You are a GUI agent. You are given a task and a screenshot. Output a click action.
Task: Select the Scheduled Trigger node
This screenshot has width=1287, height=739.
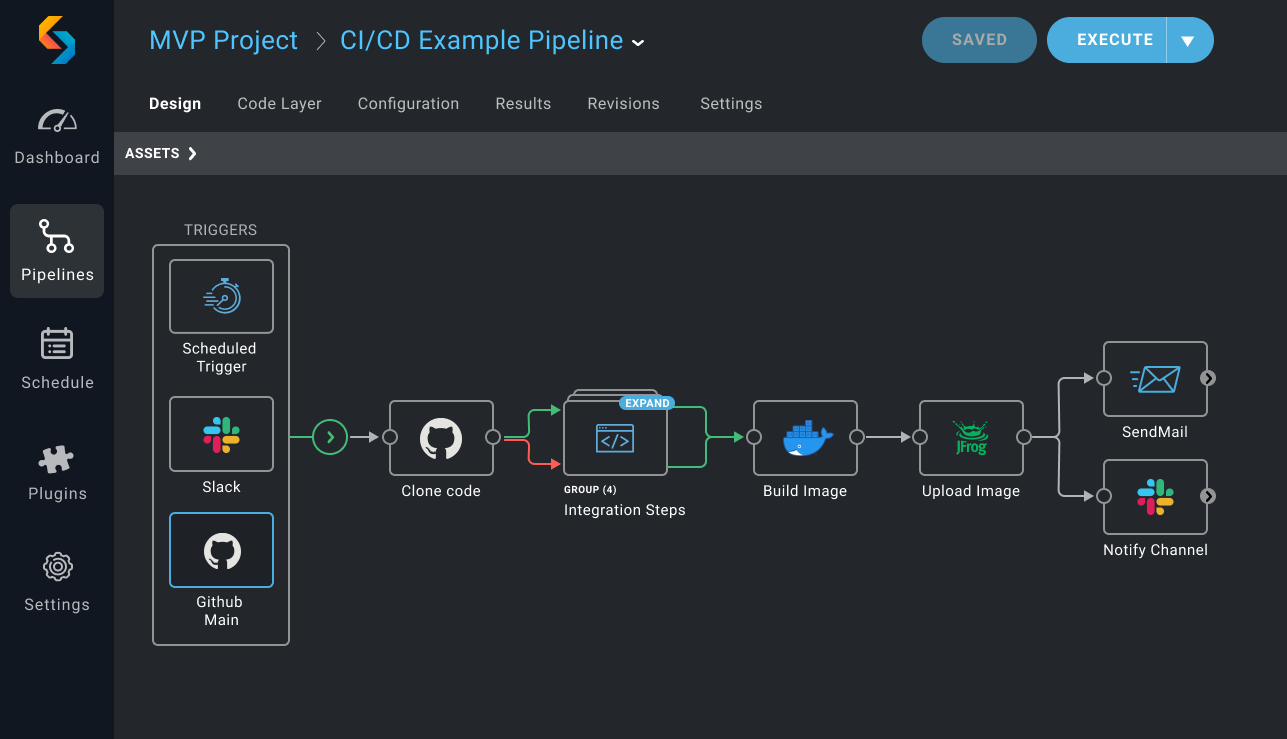coord(221,296)
